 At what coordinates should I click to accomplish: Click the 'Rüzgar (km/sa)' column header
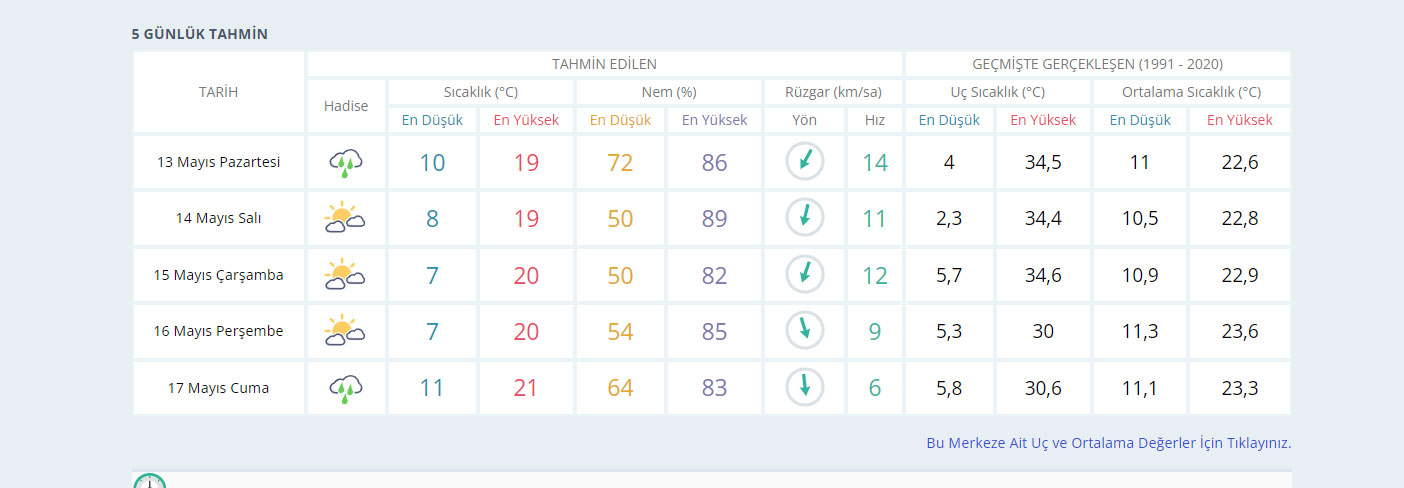pyautogui.click(x=831, y=92)
